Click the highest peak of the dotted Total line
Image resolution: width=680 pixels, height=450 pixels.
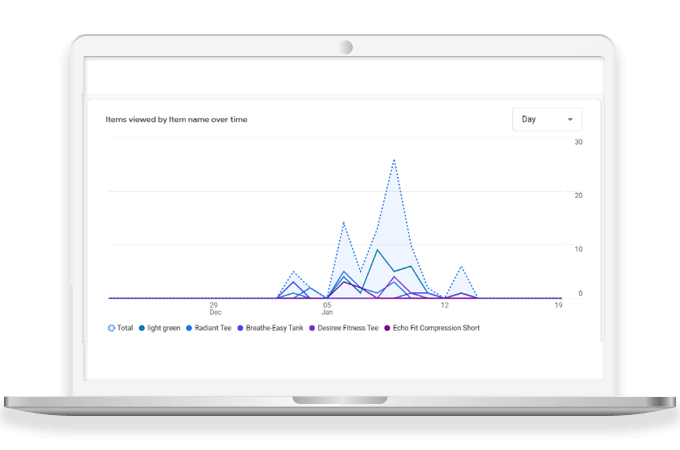394,160
